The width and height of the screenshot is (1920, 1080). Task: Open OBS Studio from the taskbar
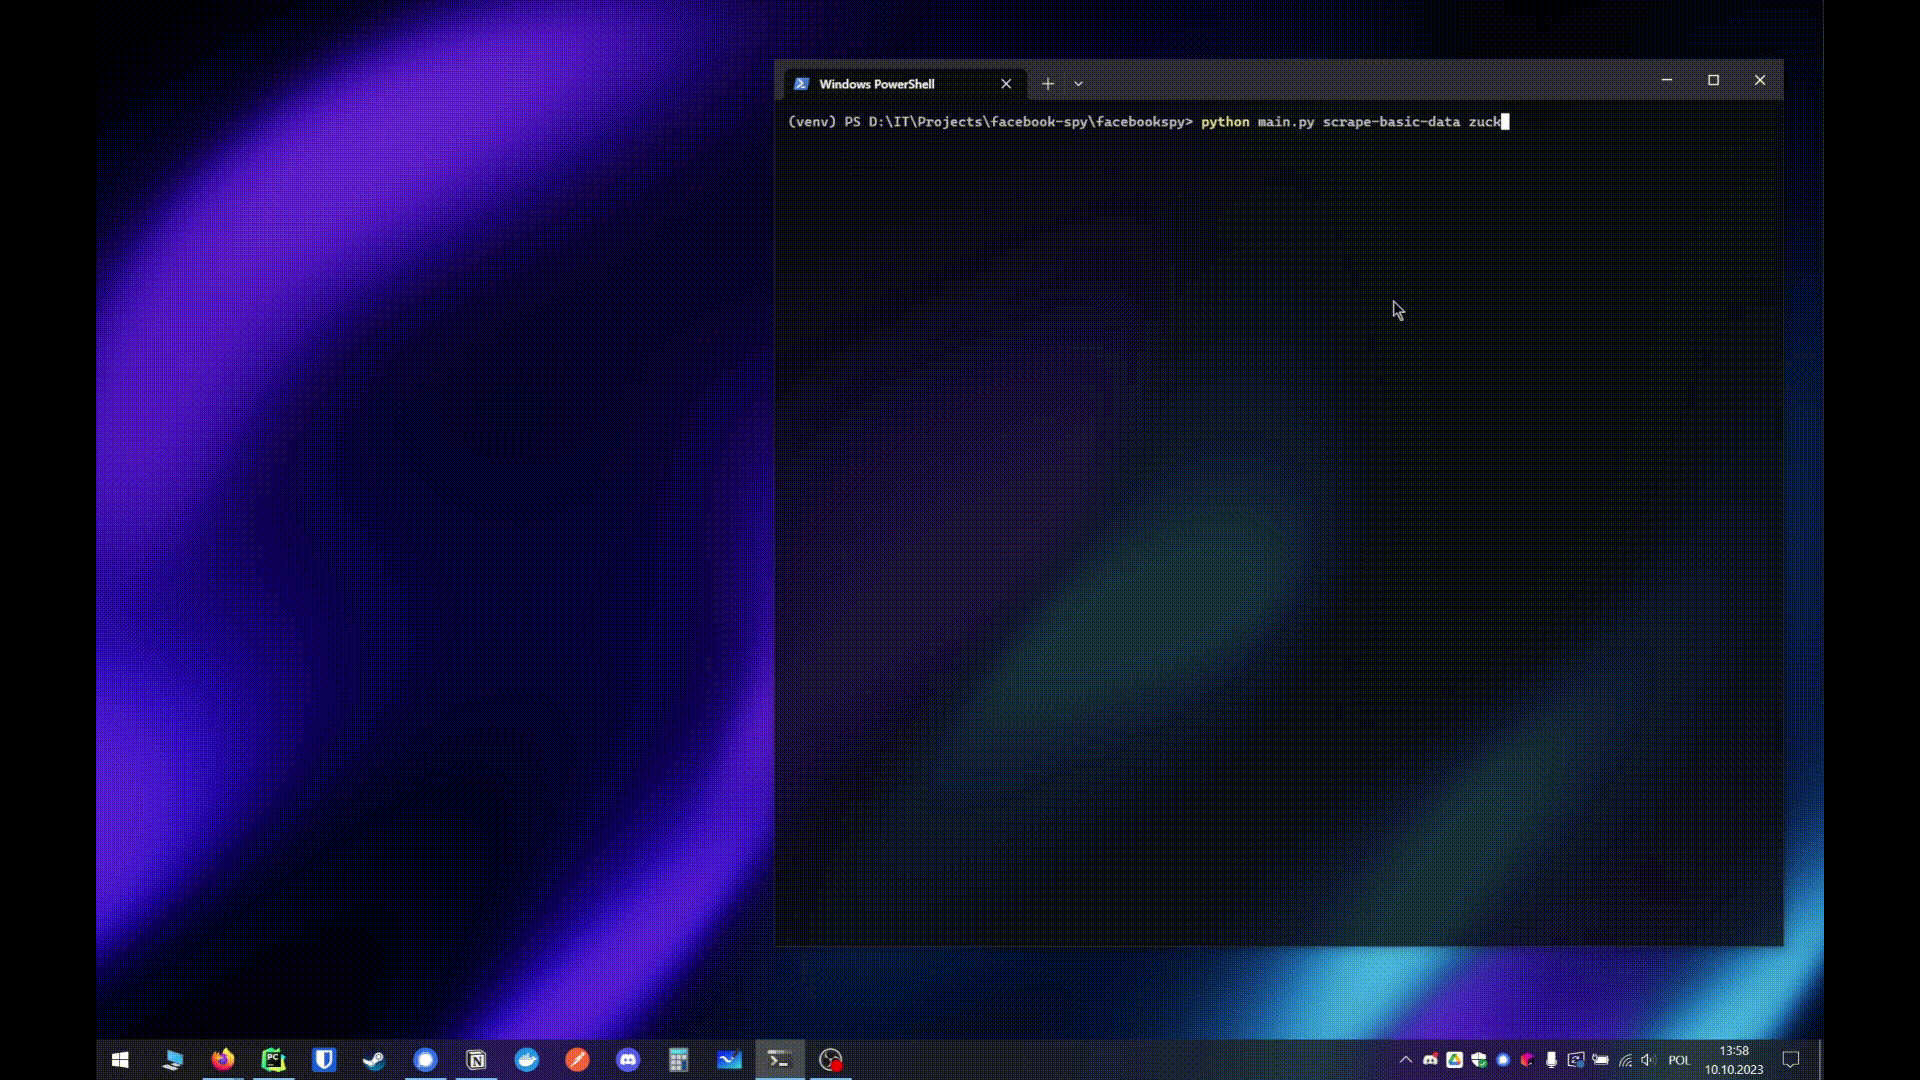click(x=831, y=1060)
